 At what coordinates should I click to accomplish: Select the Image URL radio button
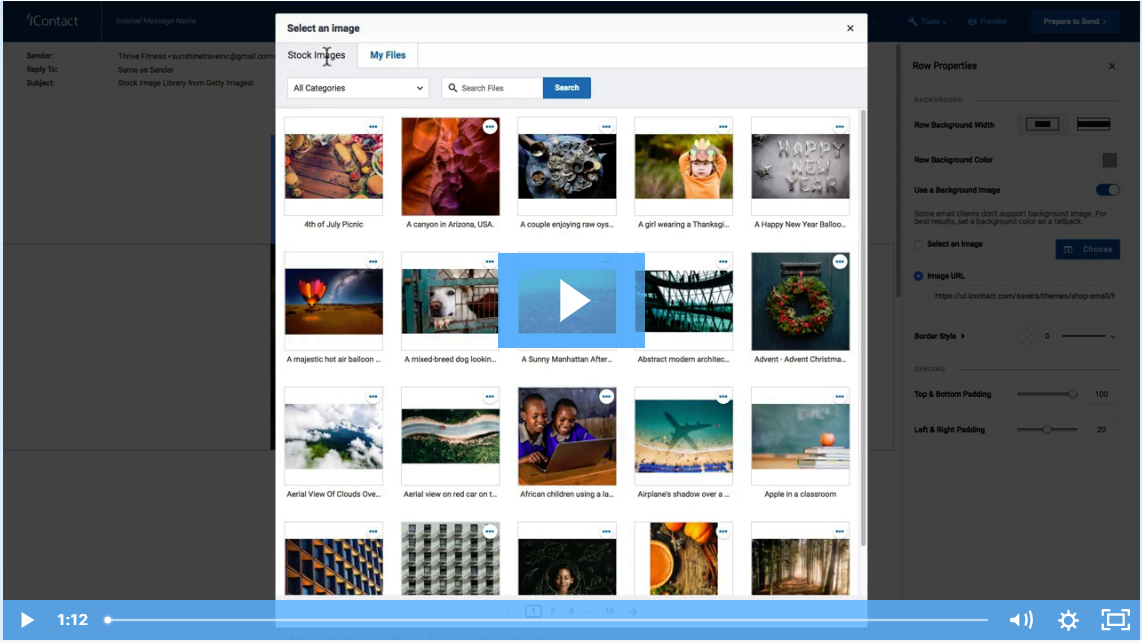pyautogui.click(x=919, y=277)
